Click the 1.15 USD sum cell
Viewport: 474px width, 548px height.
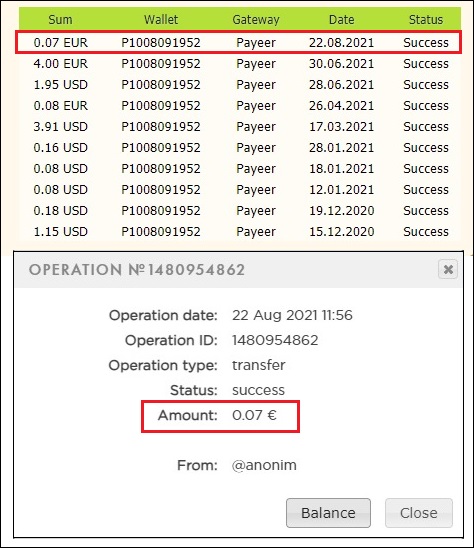(x=60, y=231)
